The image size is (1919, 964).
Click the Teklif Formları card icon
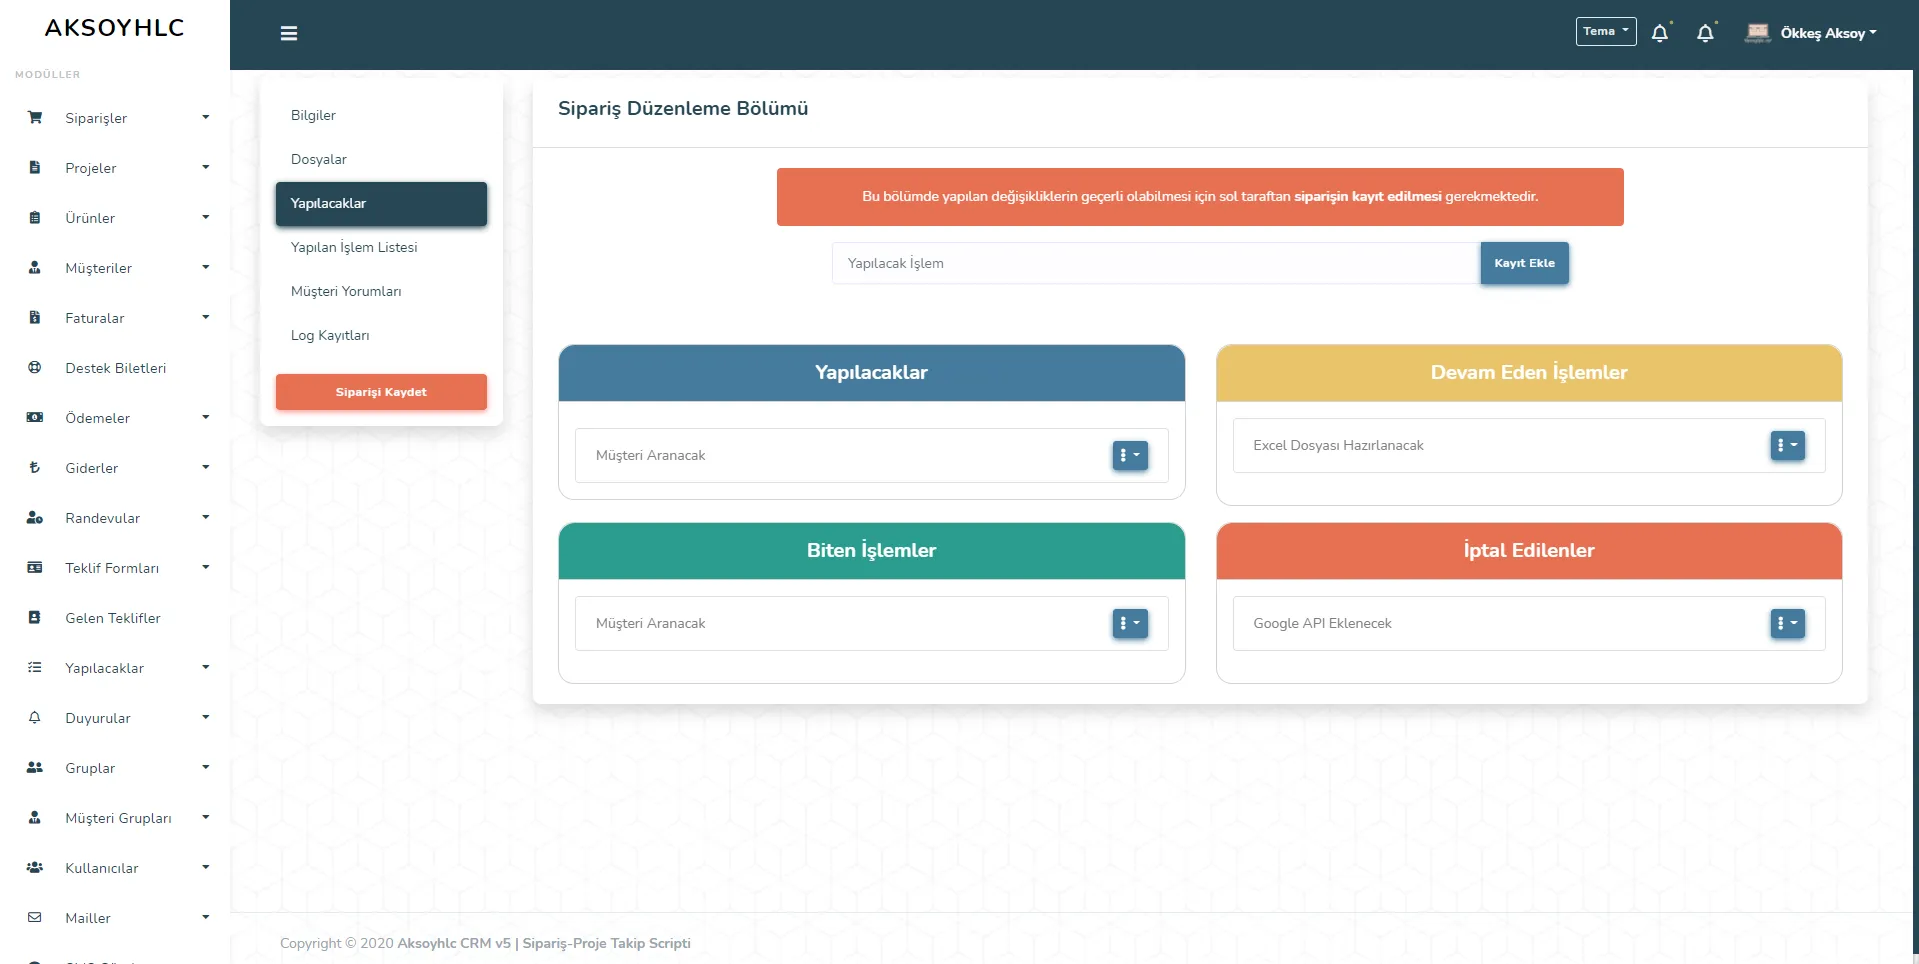[x=35, y=567]
